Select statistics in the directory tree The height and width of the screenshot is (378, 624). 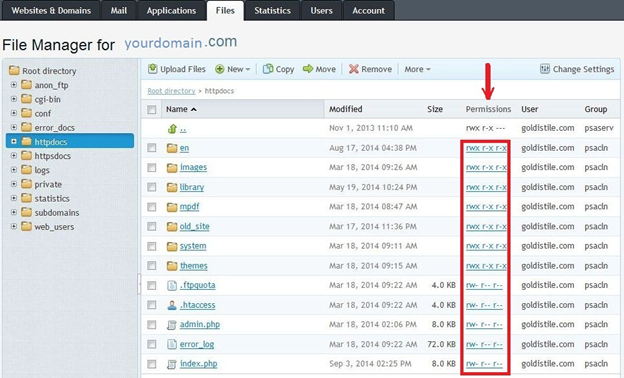52,198
